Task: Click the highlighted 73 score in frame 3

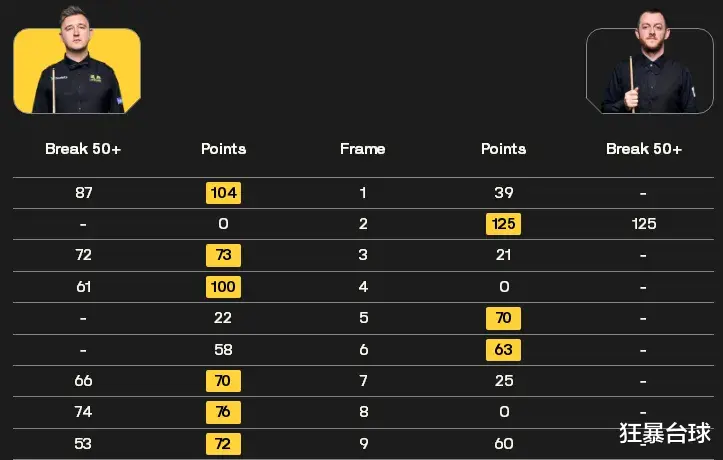Action: click(x=223, y=255)
